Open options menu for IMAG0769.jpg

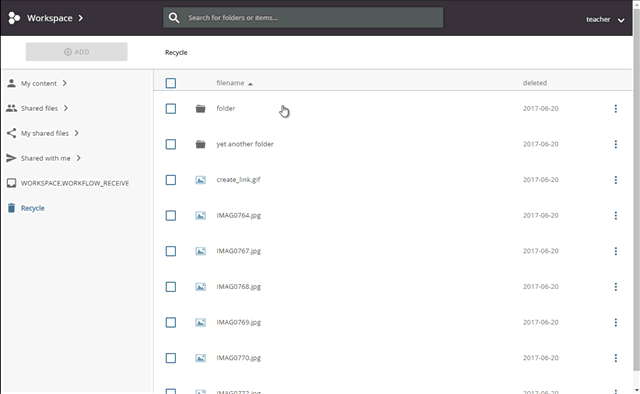616,323
